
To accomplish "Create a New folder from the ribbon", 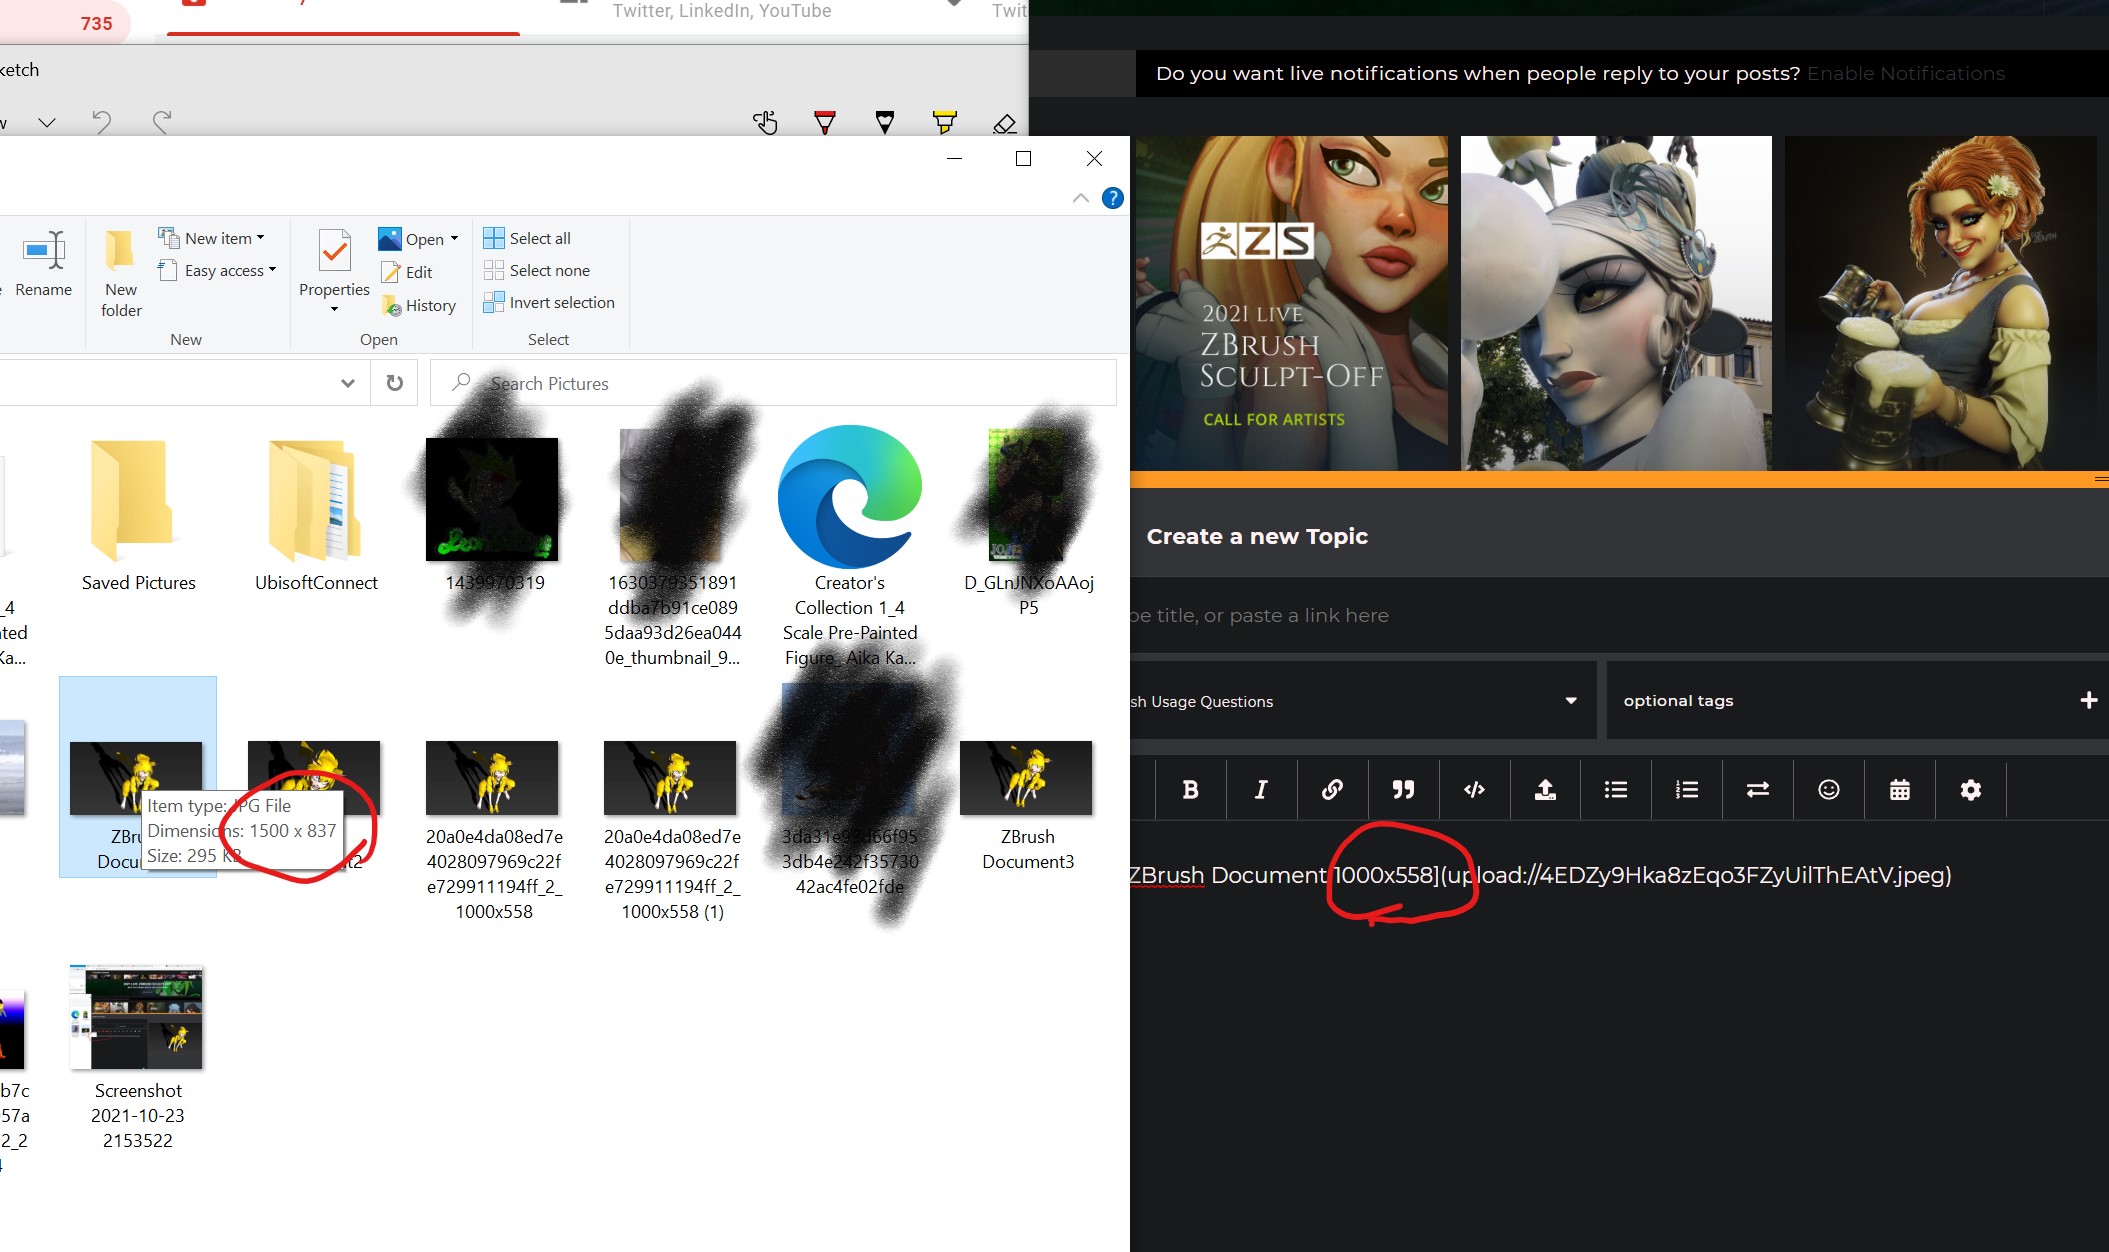I will pyautogui.click(x=121, y=273).
